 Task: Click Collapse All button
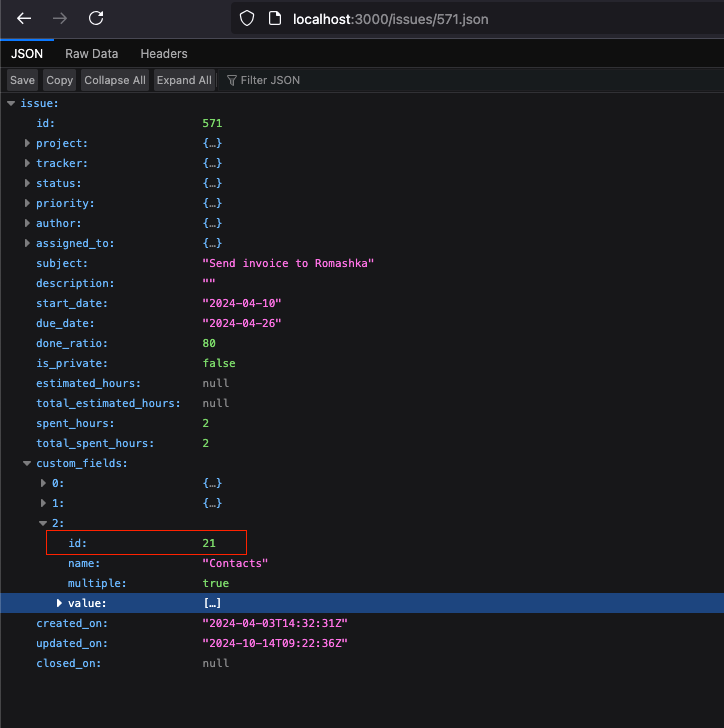click(114, 80)
